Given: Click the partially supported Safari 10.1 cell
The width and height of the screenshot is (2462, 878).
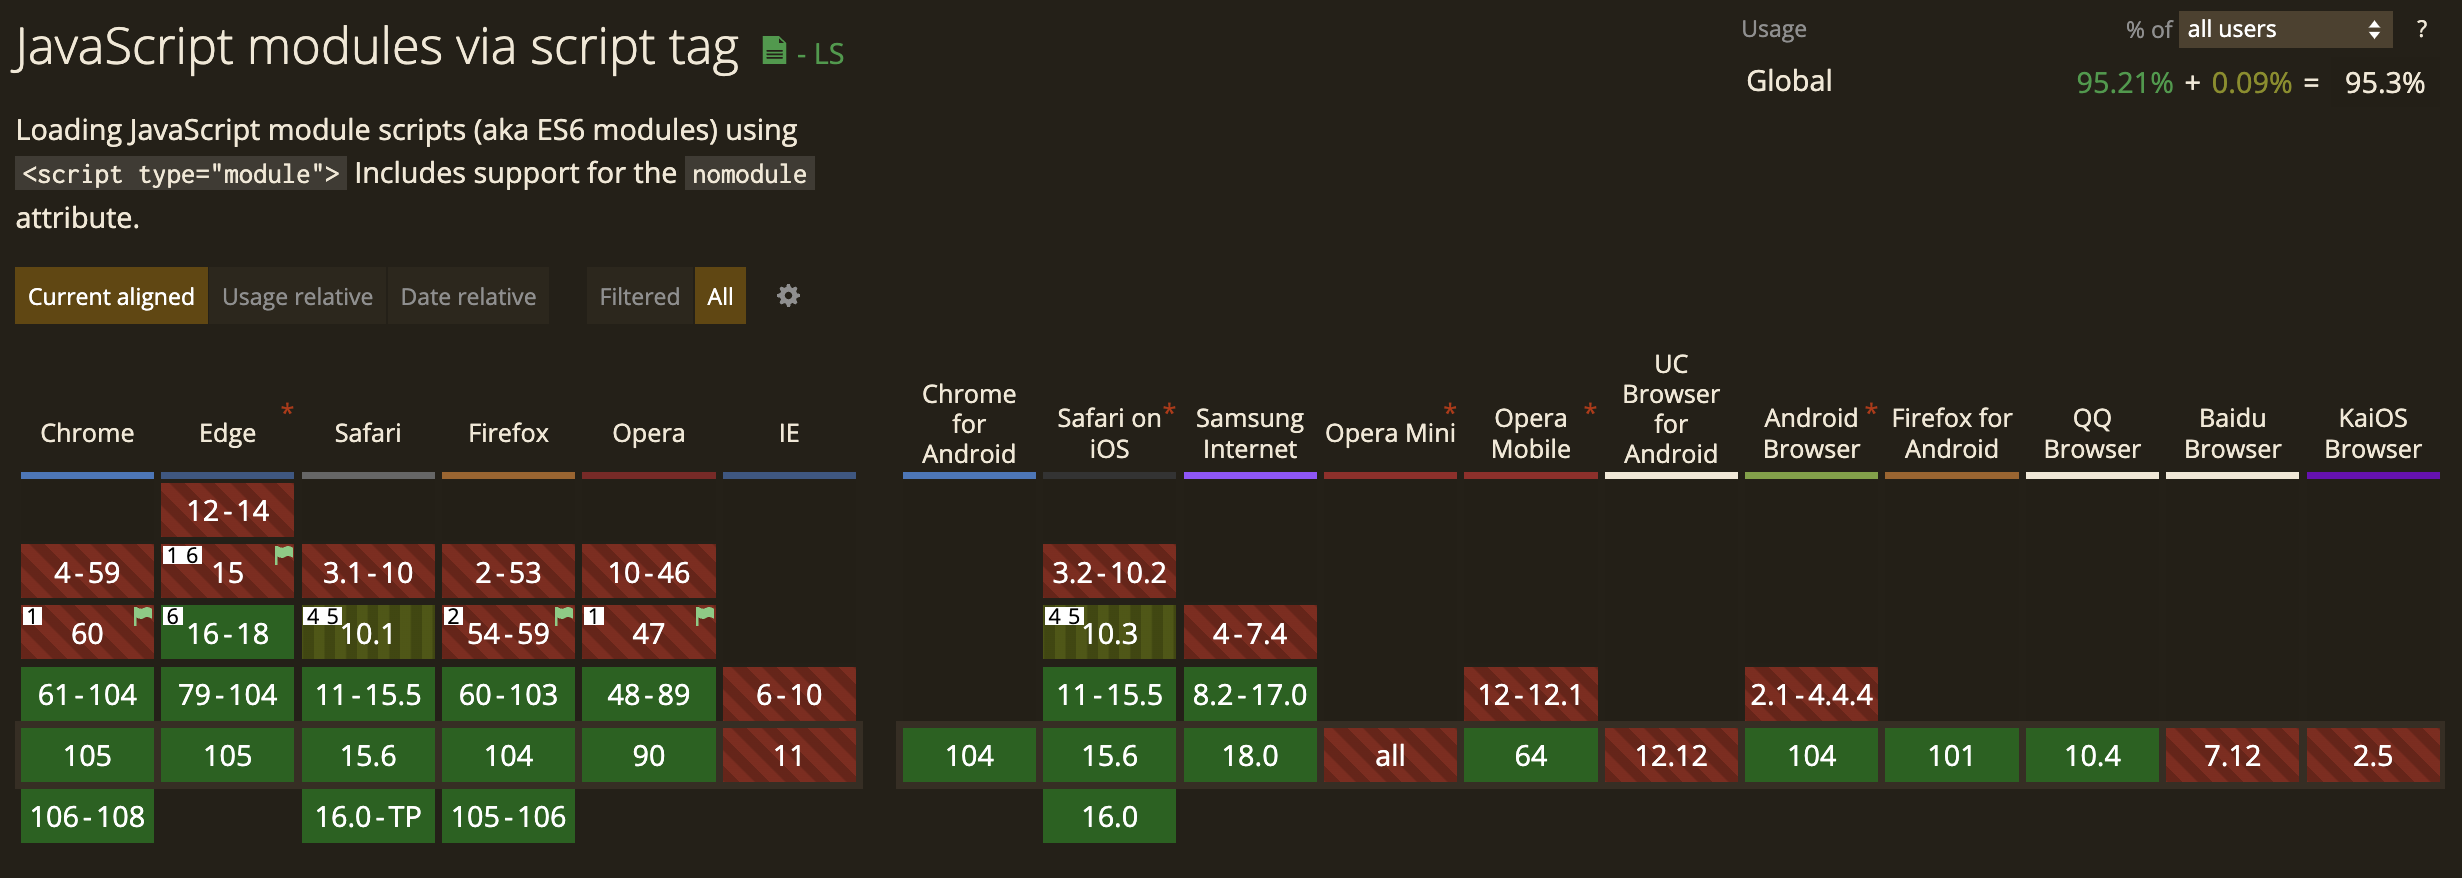Looking at the screenshot, I should (368, 633).
